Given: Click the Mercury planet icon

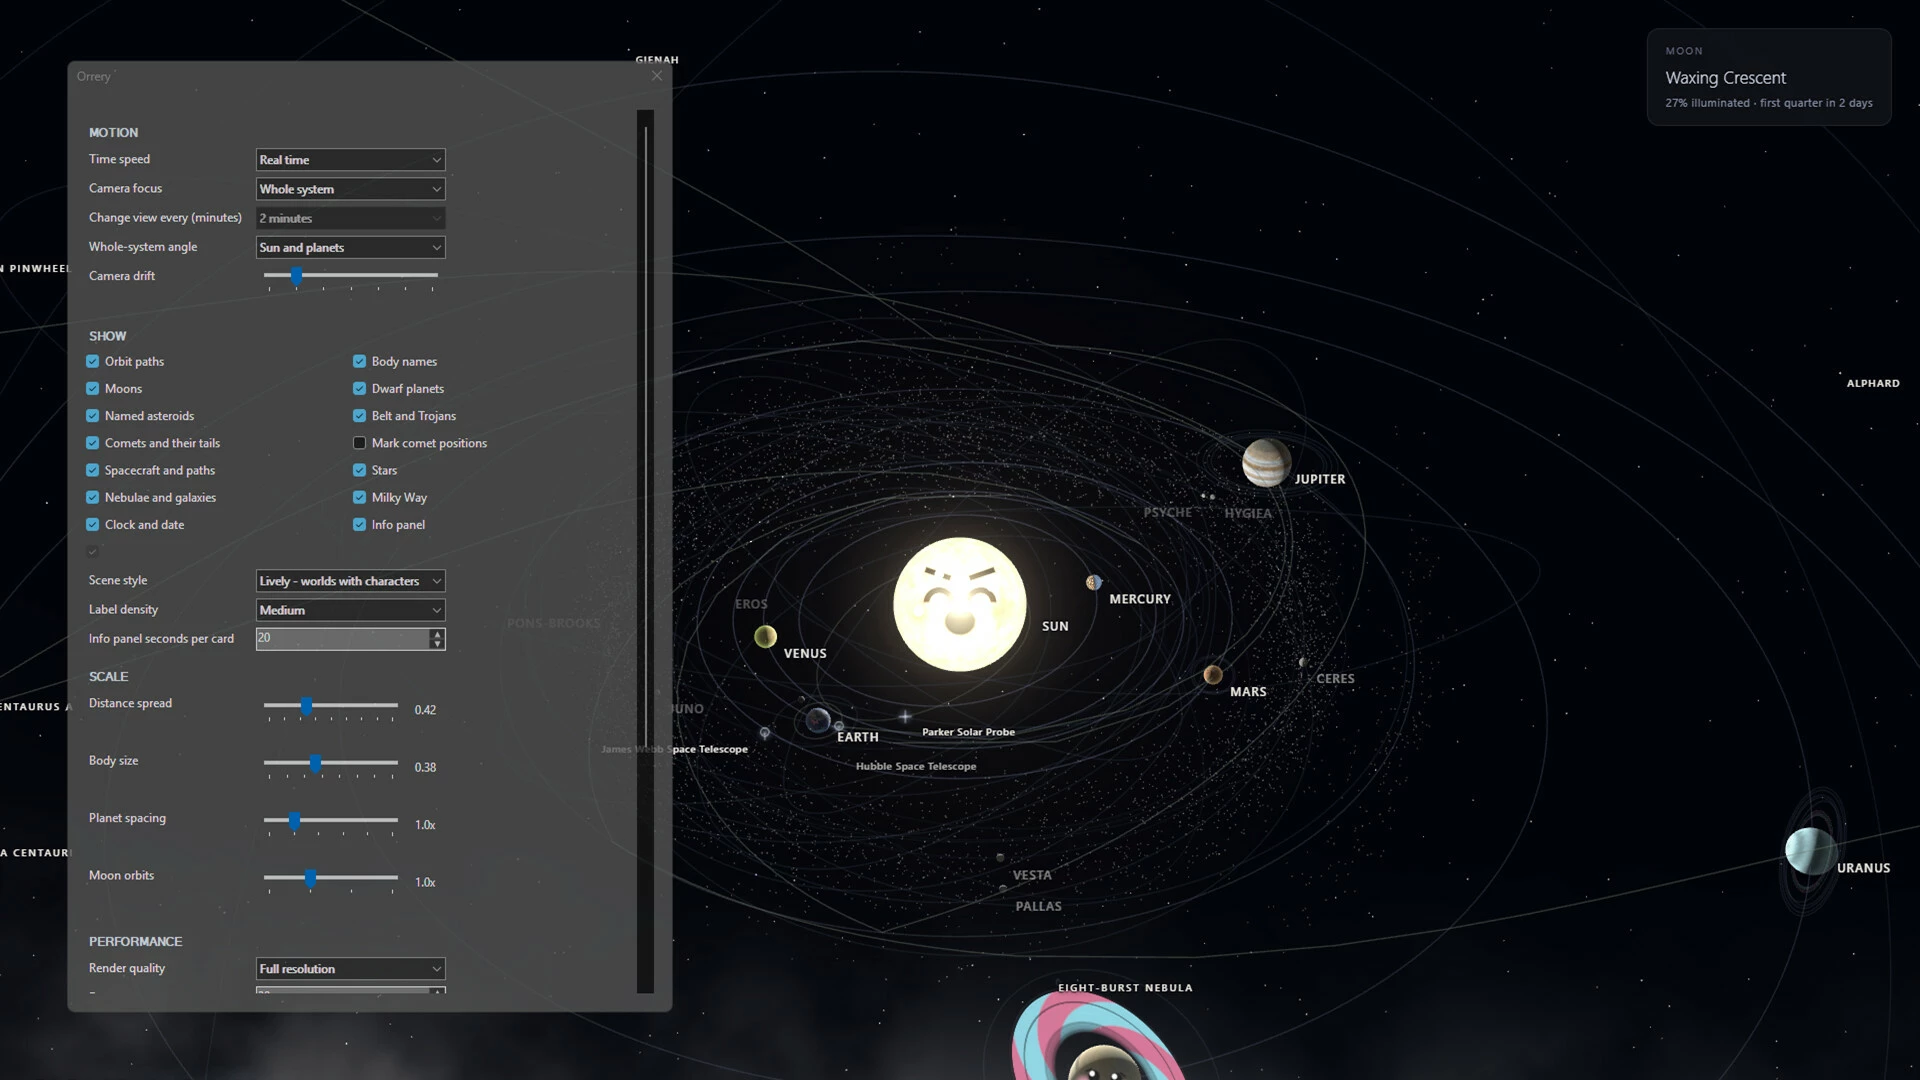Looking at the screenshot, I should 1094,582.
